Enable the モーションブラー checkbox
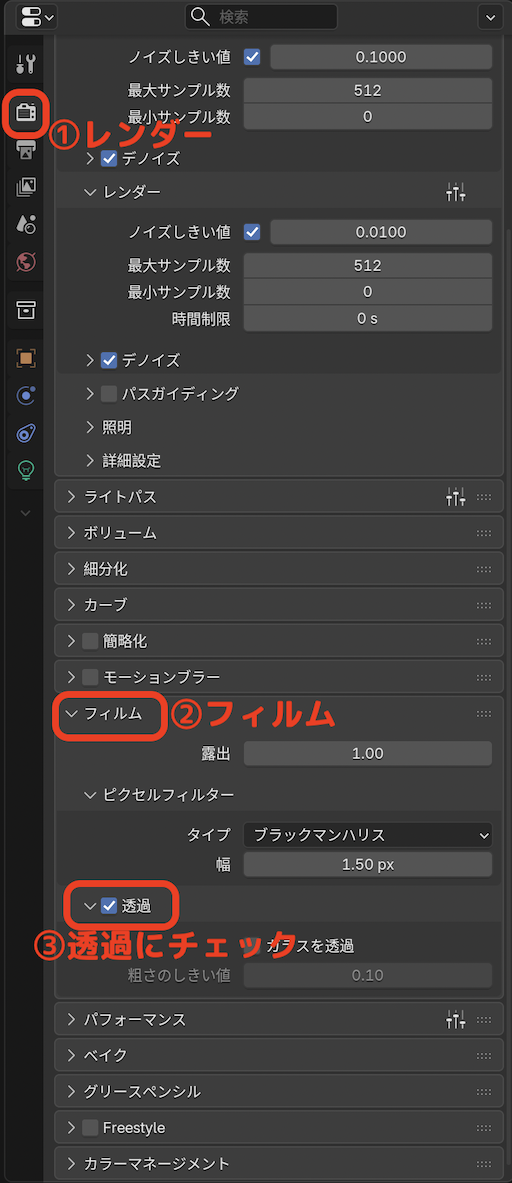The height and width of the screenshot is (1183, 512). pyautogui.click(x=90, y=678)
